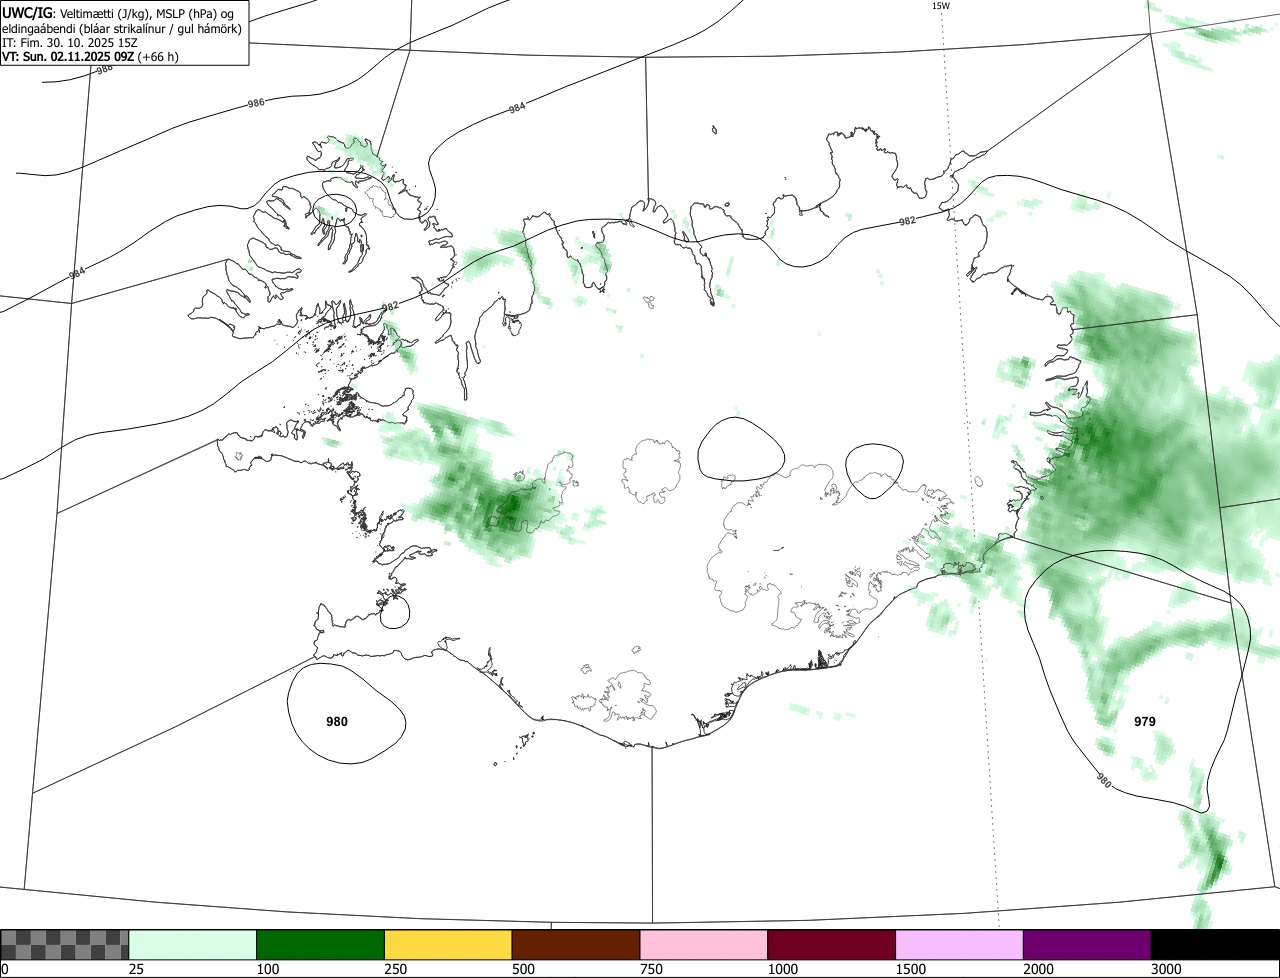Choose the maroon 1000–1500 legend swatch
Viewport: 1280px width, 978px height.
[832, 944]
